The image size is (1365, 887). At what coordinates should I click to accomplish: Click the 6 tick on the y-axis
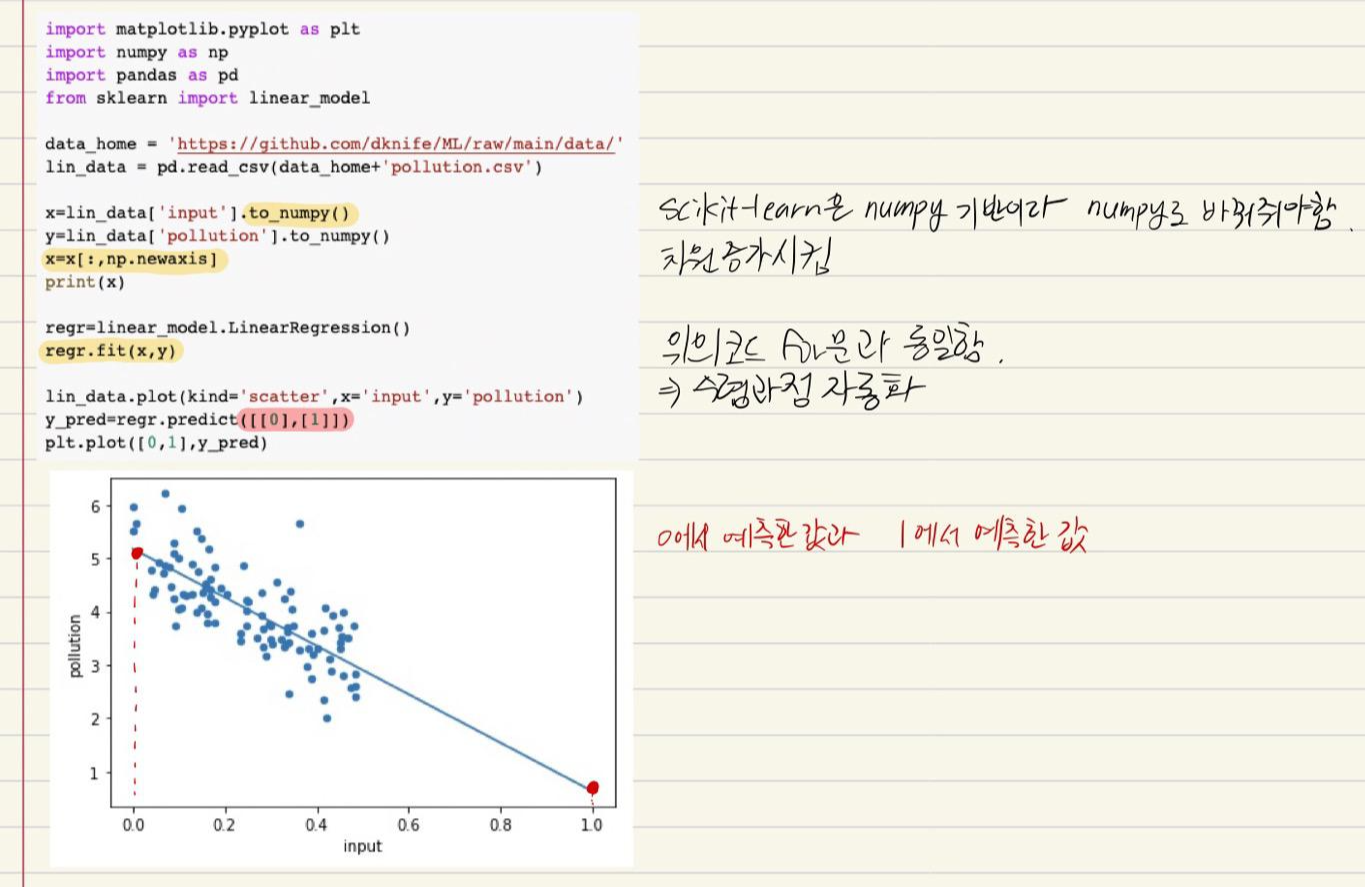96,507
